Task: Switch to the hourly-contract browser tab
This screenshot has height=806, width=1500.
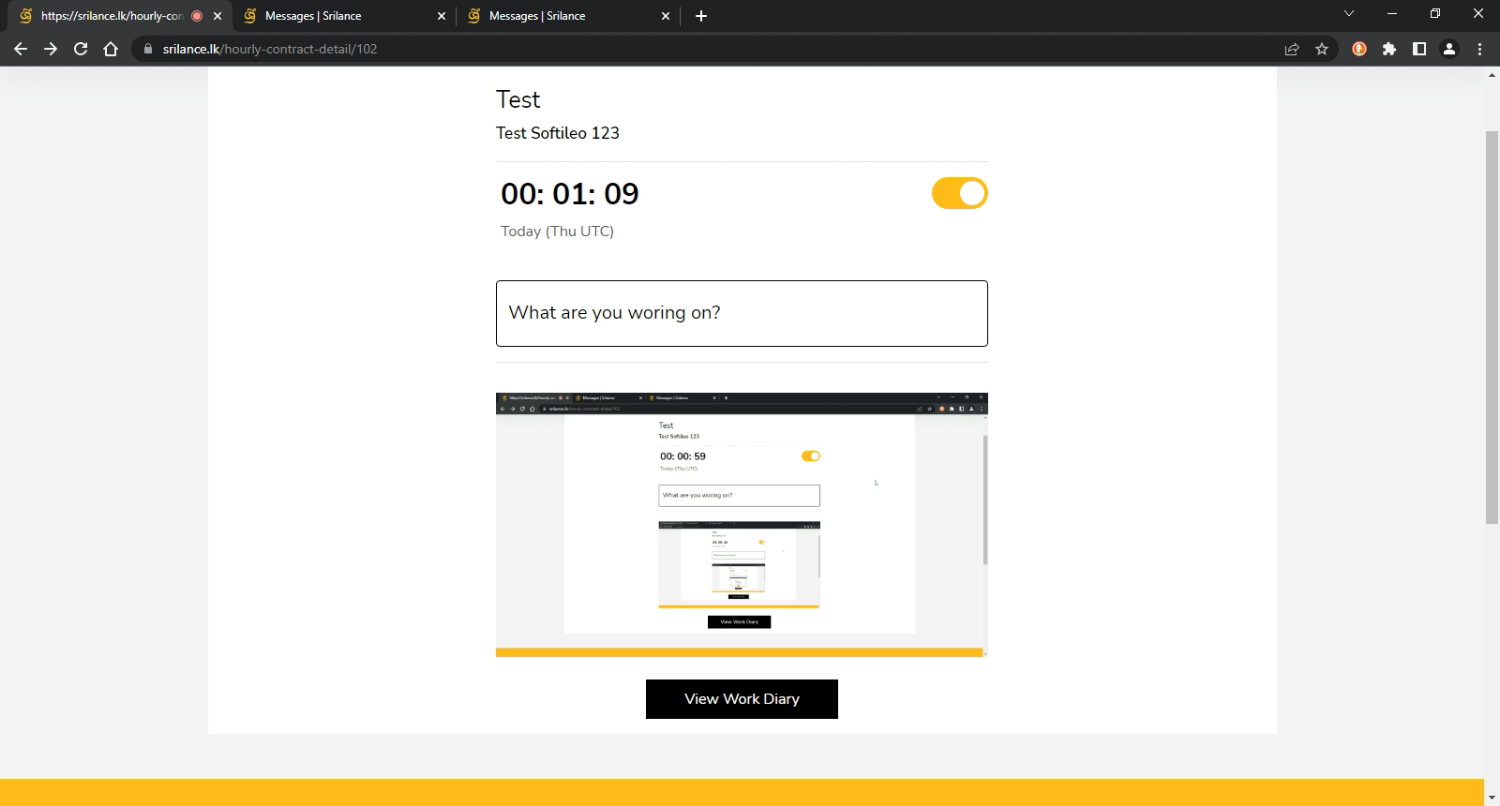Action: 110,16
